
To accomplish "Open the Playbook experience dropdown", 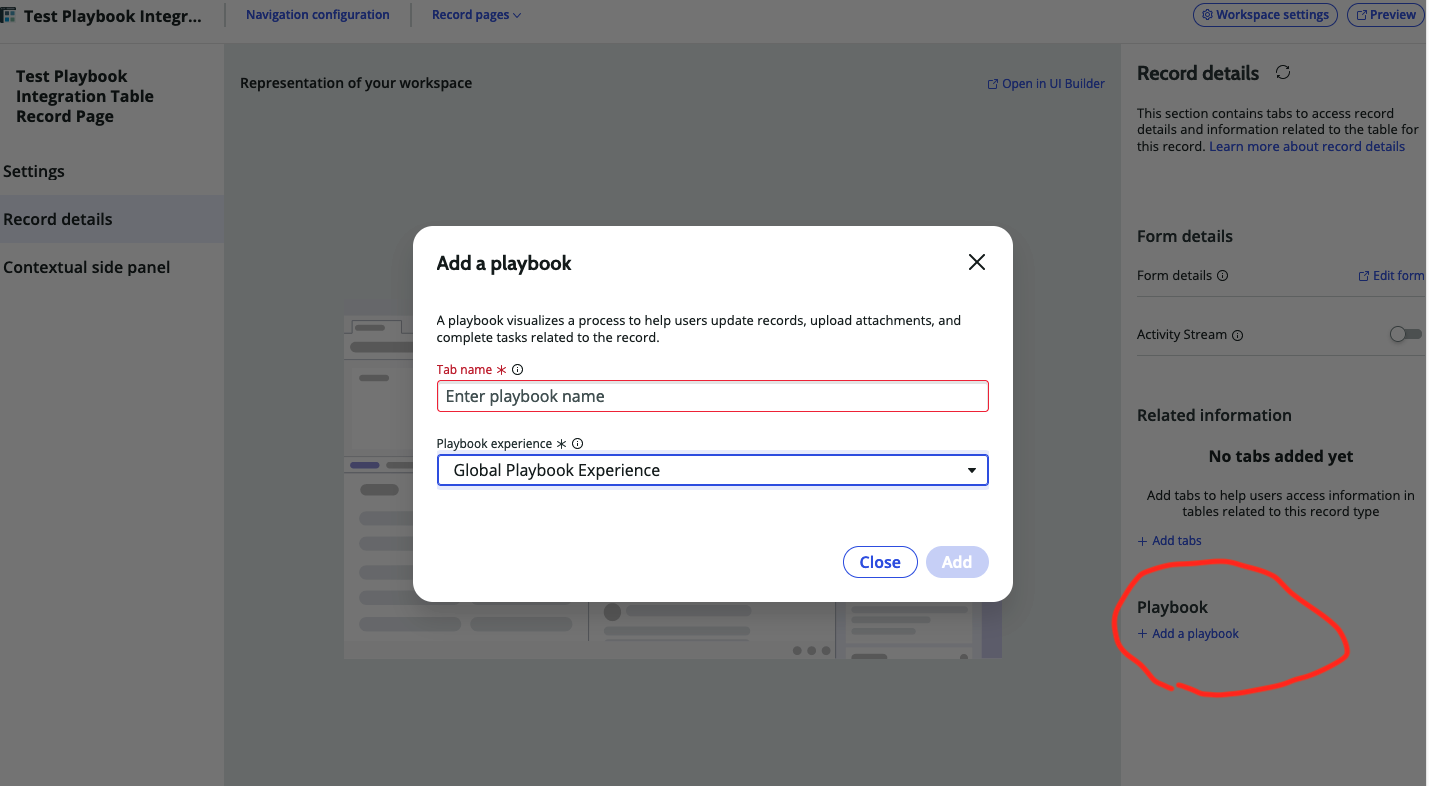I will (971, 470).
